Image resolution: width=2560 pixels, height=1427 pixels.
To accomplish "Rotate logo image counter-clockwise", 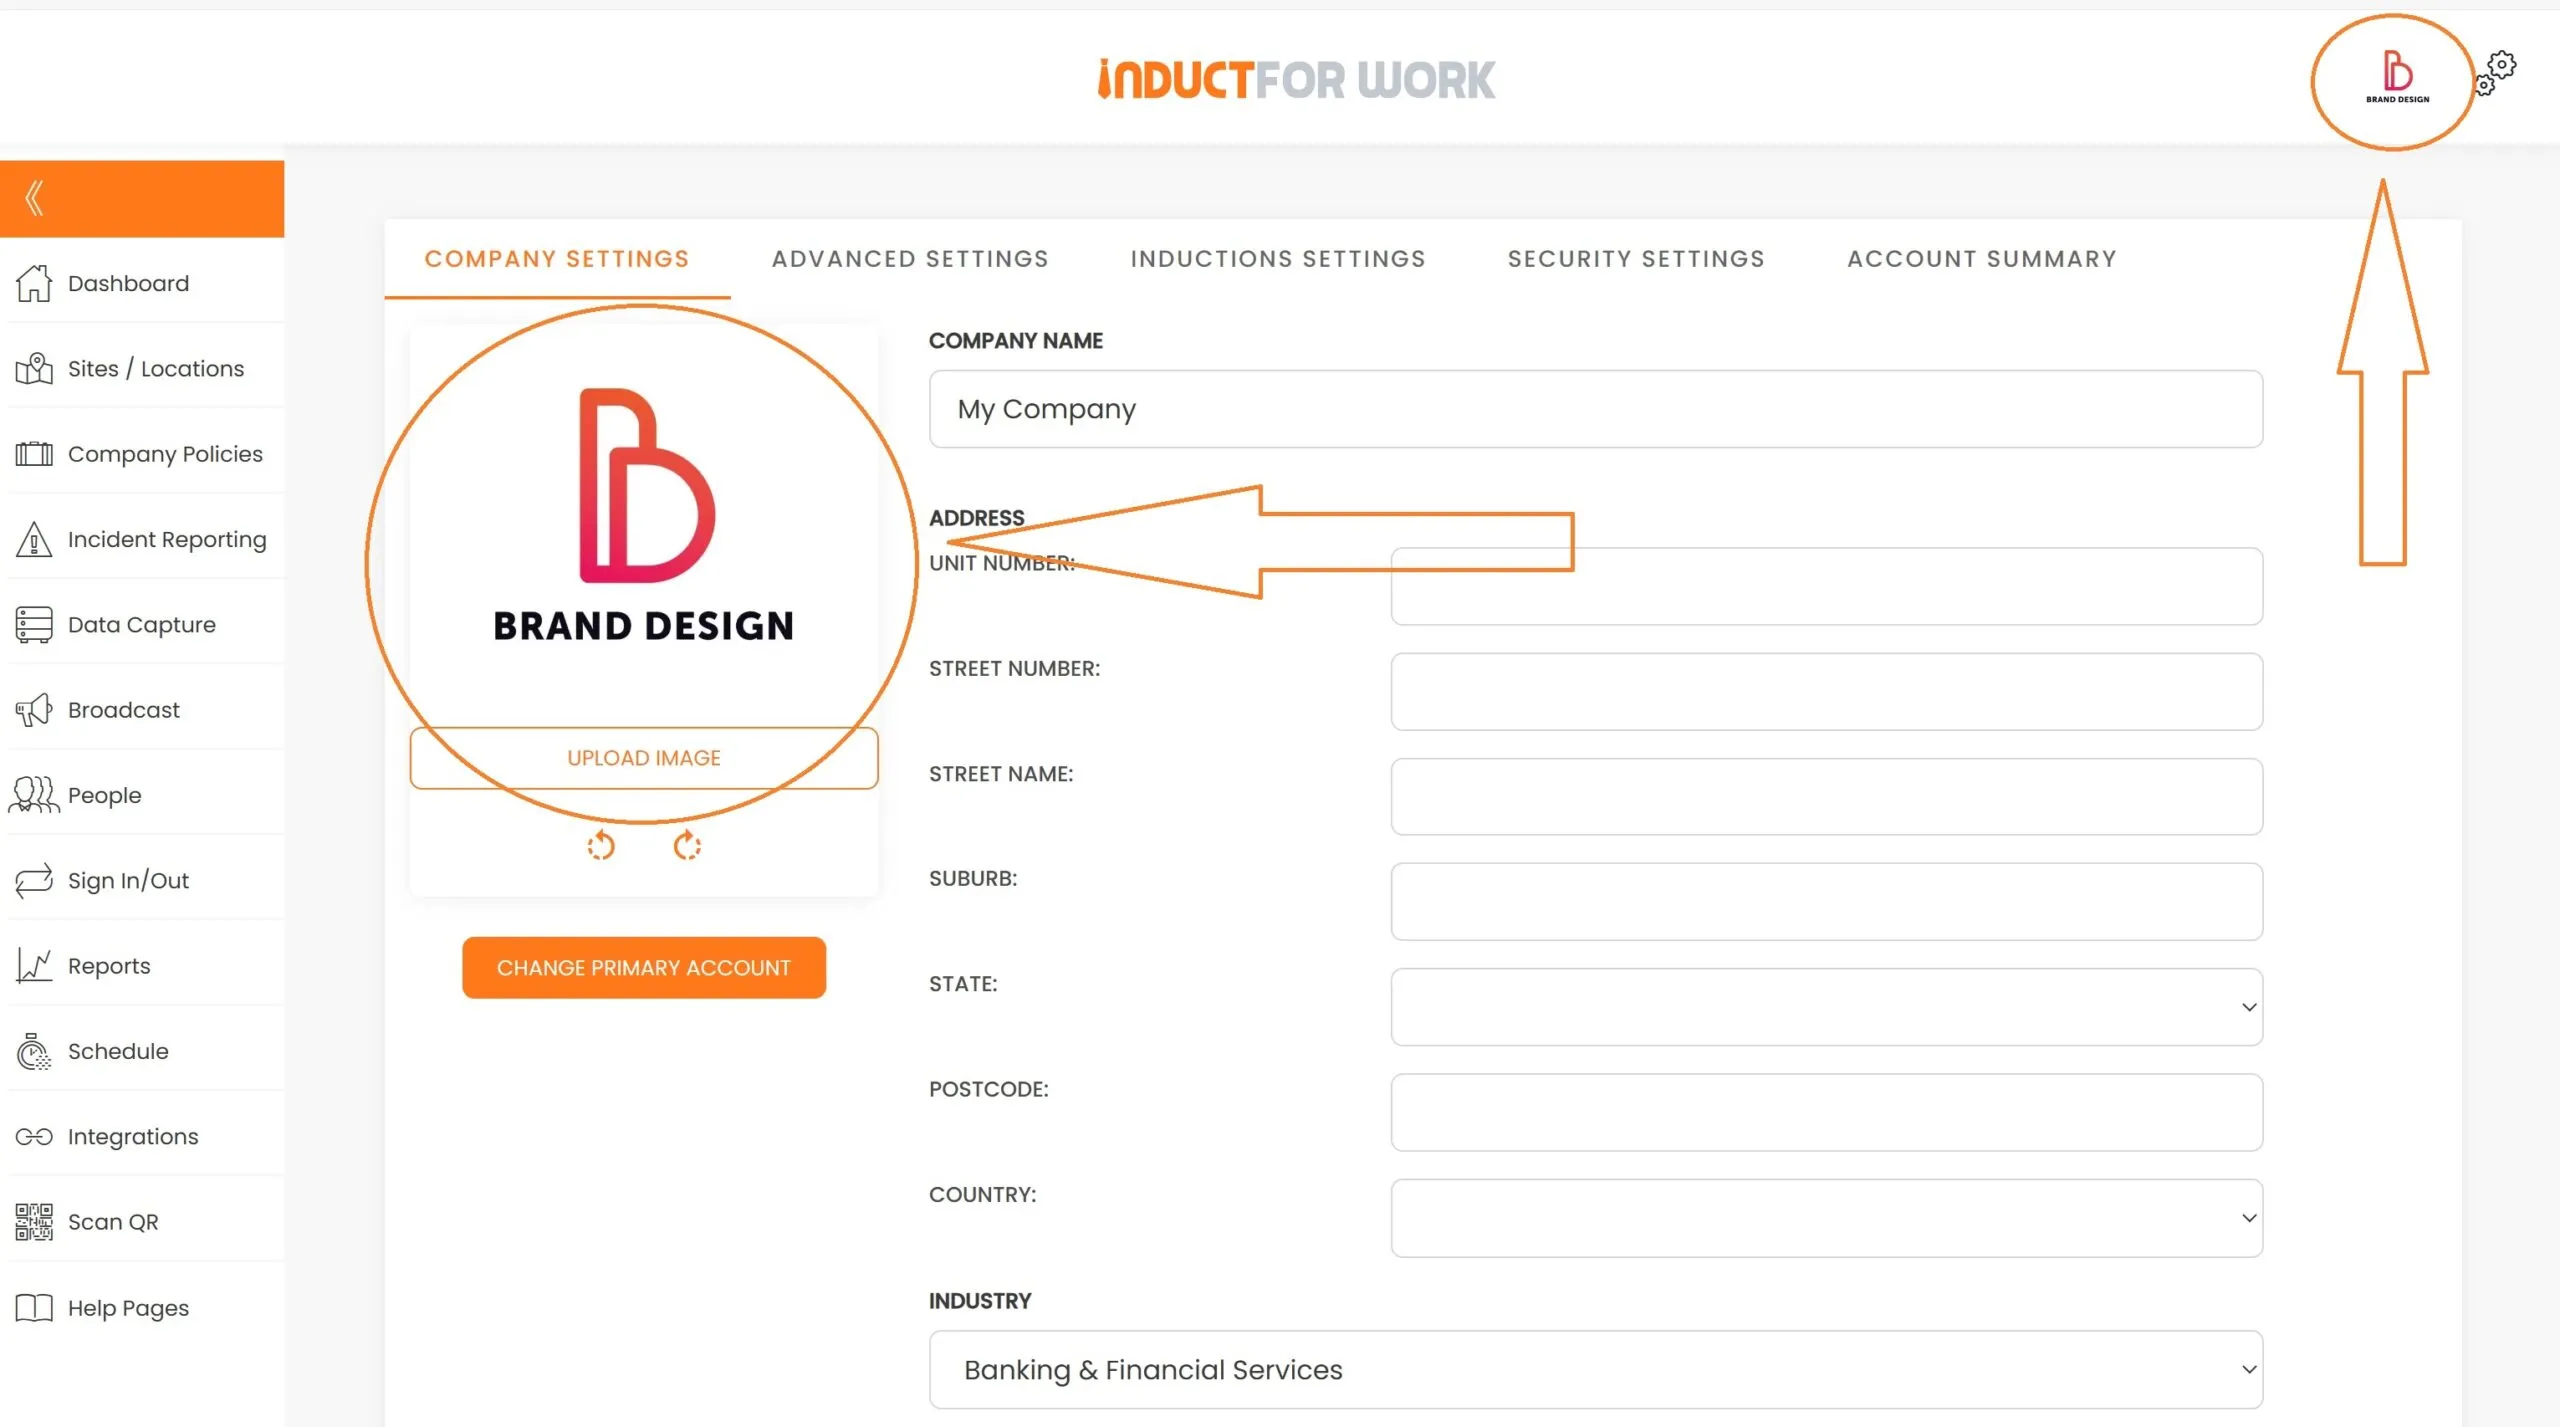I will pyautogui.click(x=601, y=846).
